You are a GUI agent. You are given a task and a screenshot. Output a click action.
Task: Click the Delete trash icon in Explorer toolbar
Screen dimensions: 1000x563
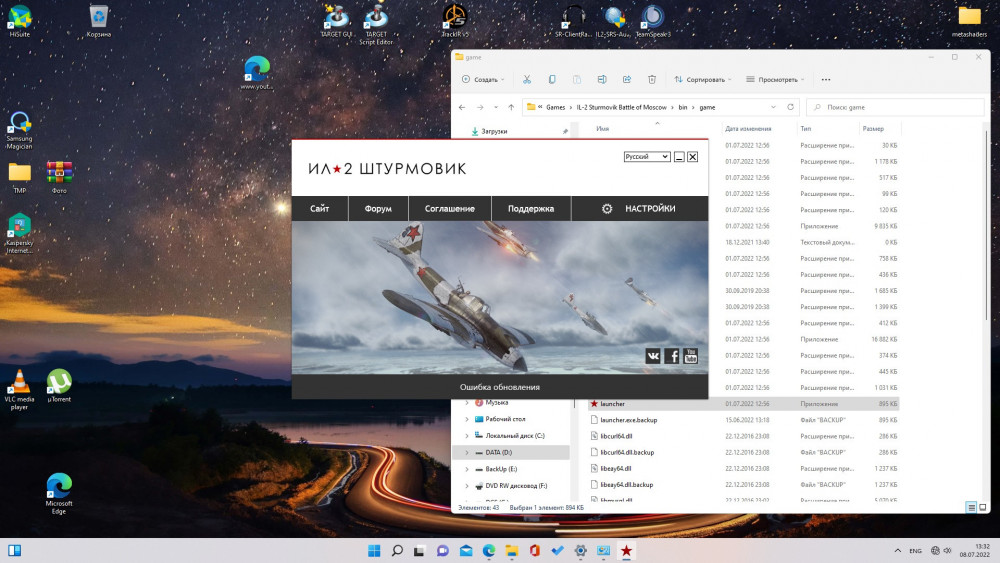[652, 79]
